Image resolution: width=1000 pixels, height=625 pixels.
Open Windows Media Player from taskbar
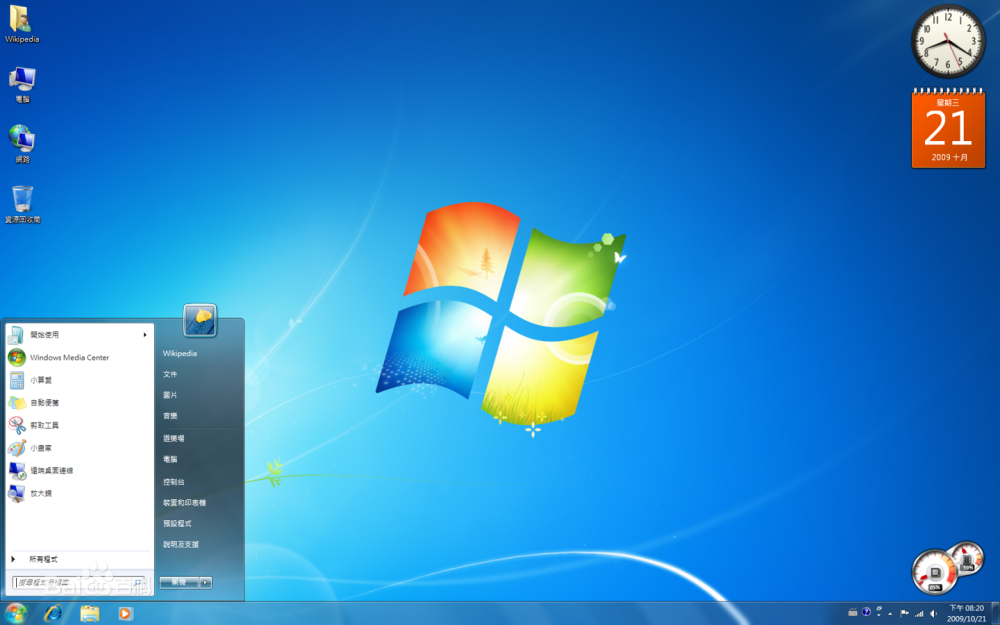pyautogui.click(x=125, y=613)
